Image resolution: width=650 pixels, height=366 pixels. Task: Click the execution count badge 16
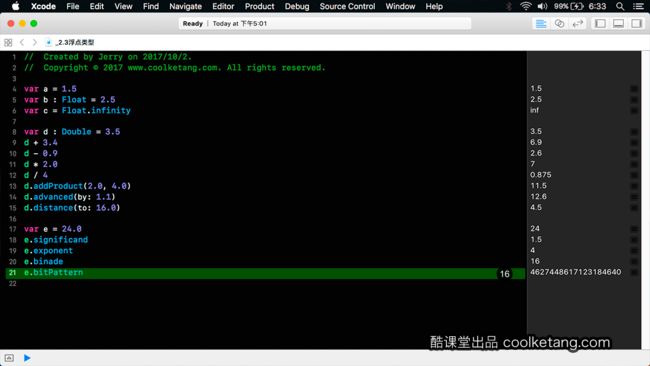click(504, 274)
